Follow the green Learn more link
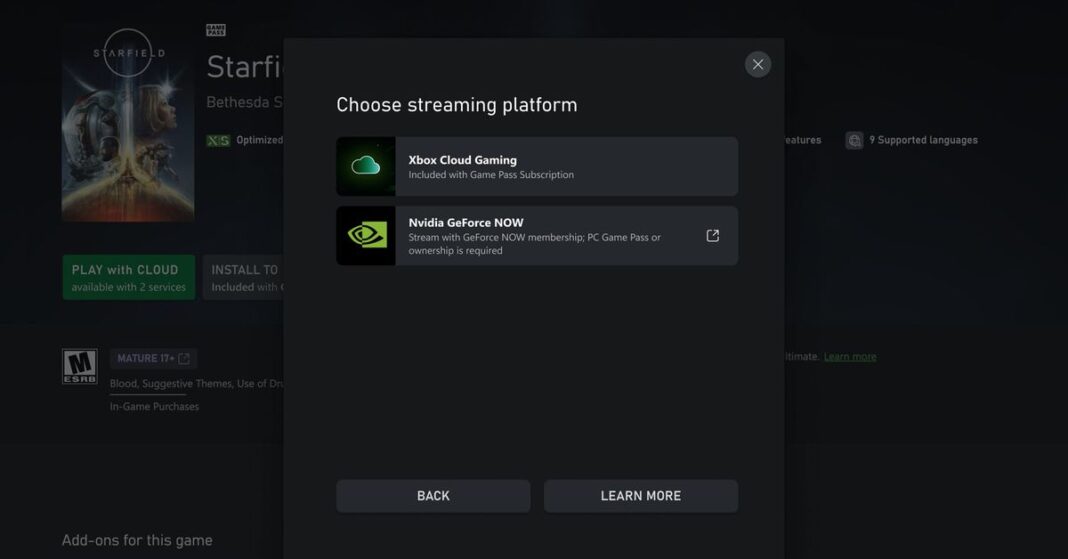 pos(849,357)
